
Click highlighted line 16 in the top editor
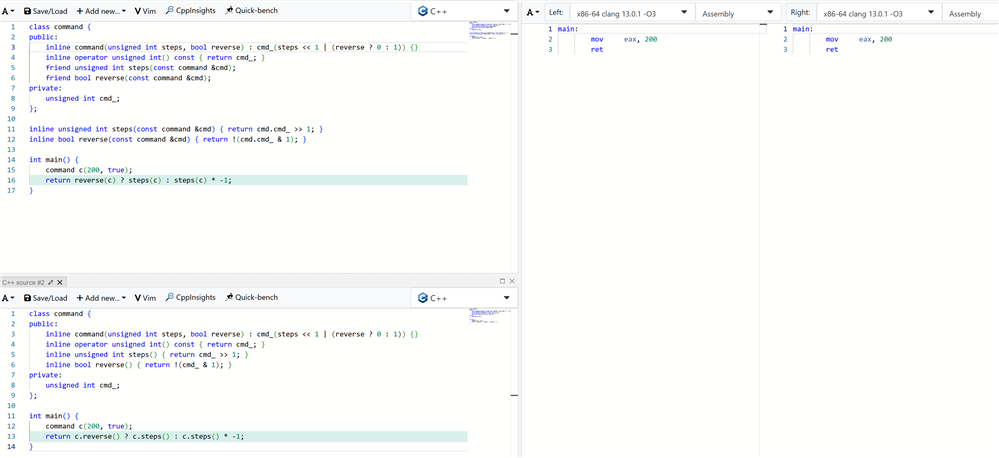tap(248, 180)
